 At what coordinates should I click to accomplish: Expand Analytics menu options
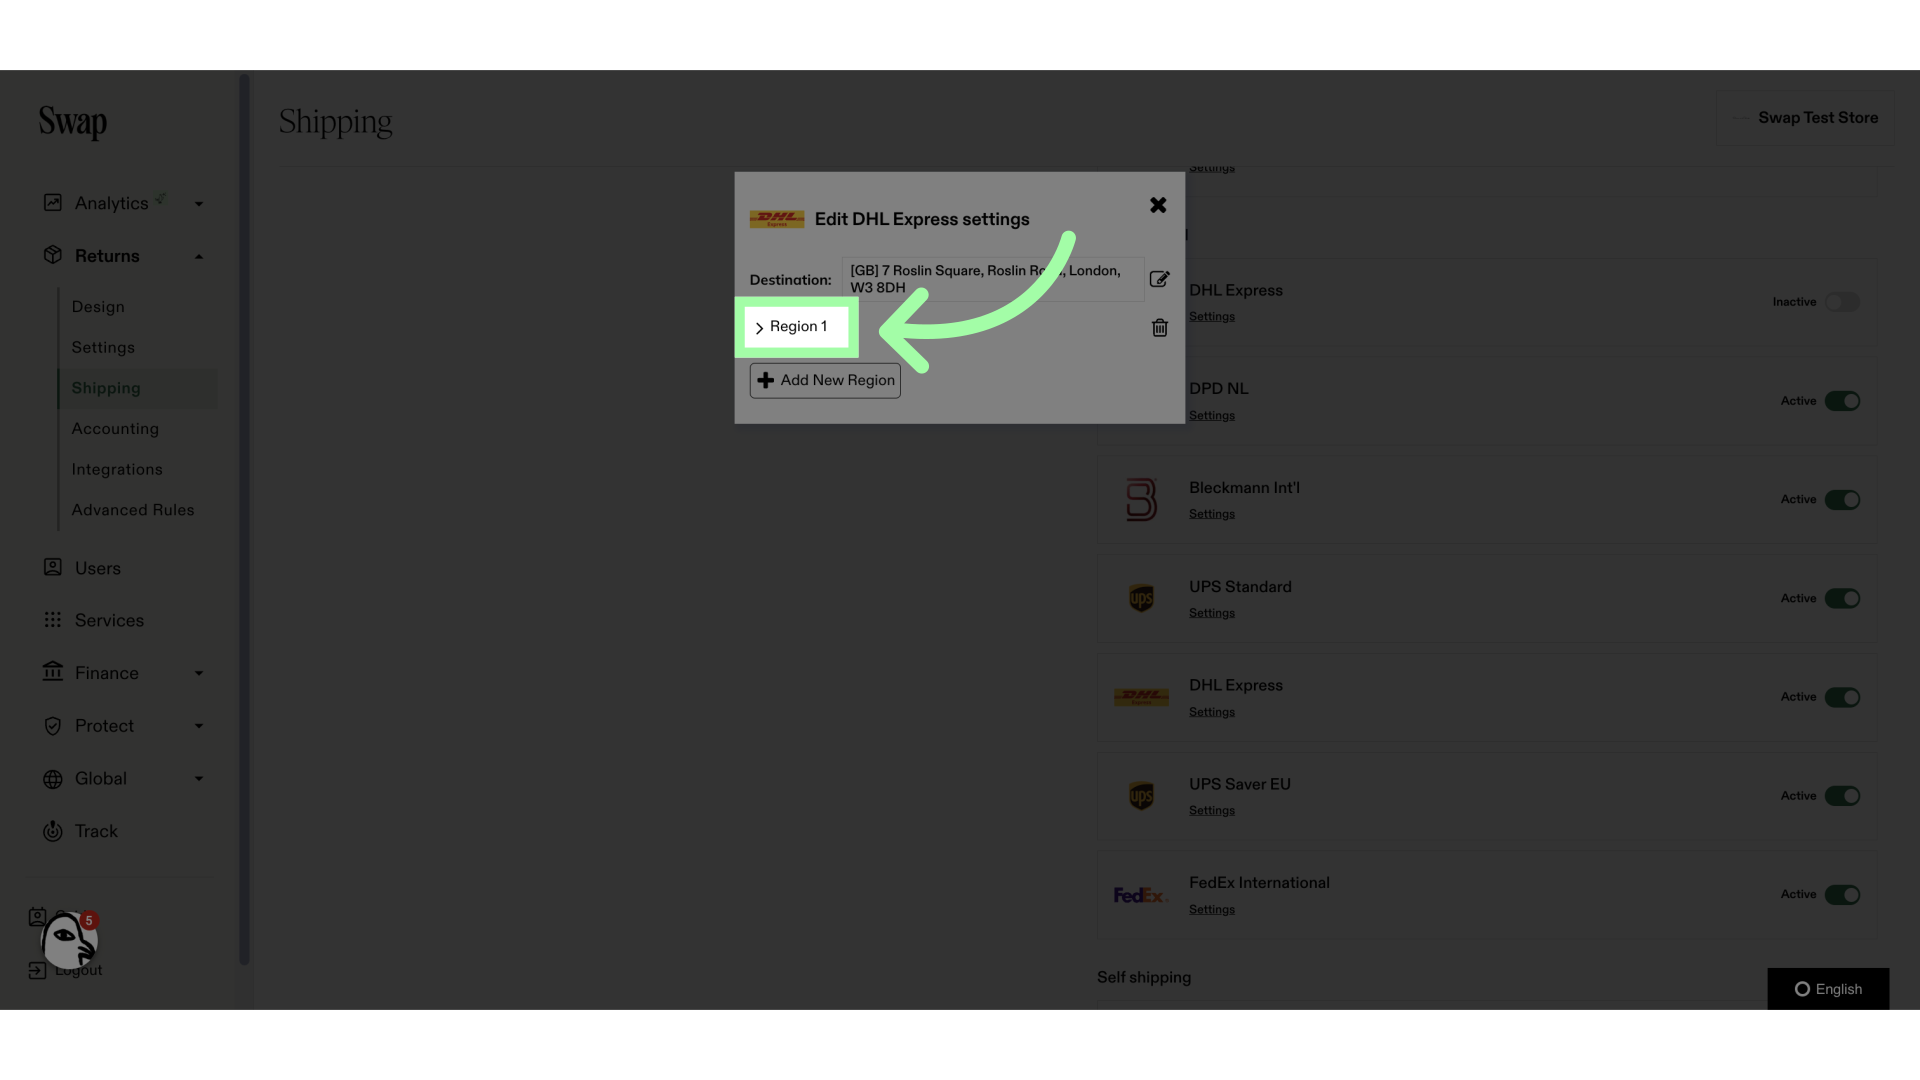tap(198, 204)
